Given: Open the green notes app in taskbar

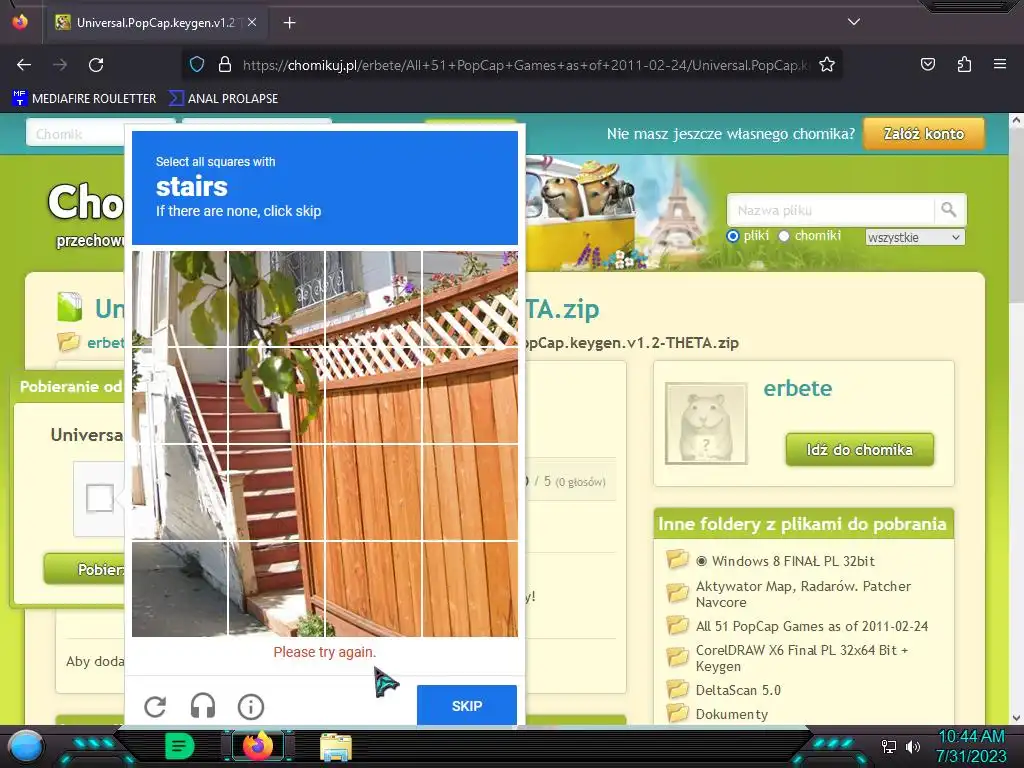Looking at the screenshot, I should click(180, 746).
